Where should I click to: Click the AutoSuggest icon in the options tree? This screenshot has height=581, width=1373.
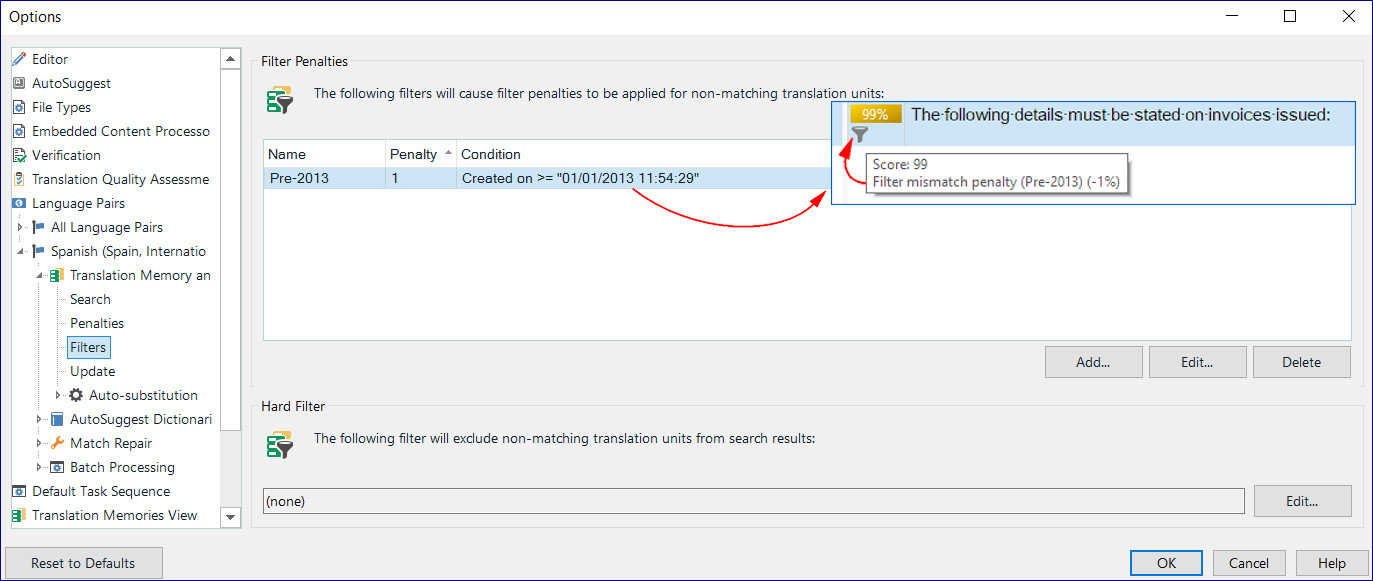click(x=19, y=84)
